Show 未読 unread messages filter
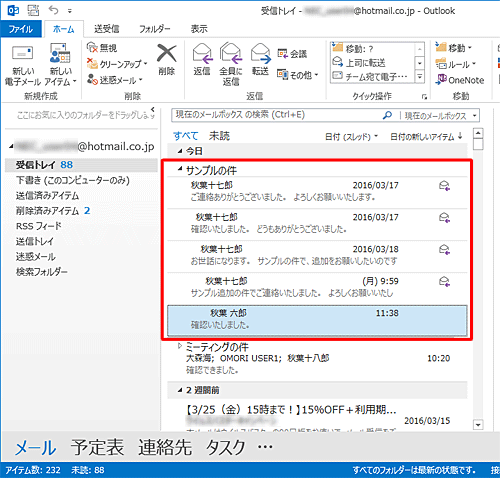 click(219, 136)
